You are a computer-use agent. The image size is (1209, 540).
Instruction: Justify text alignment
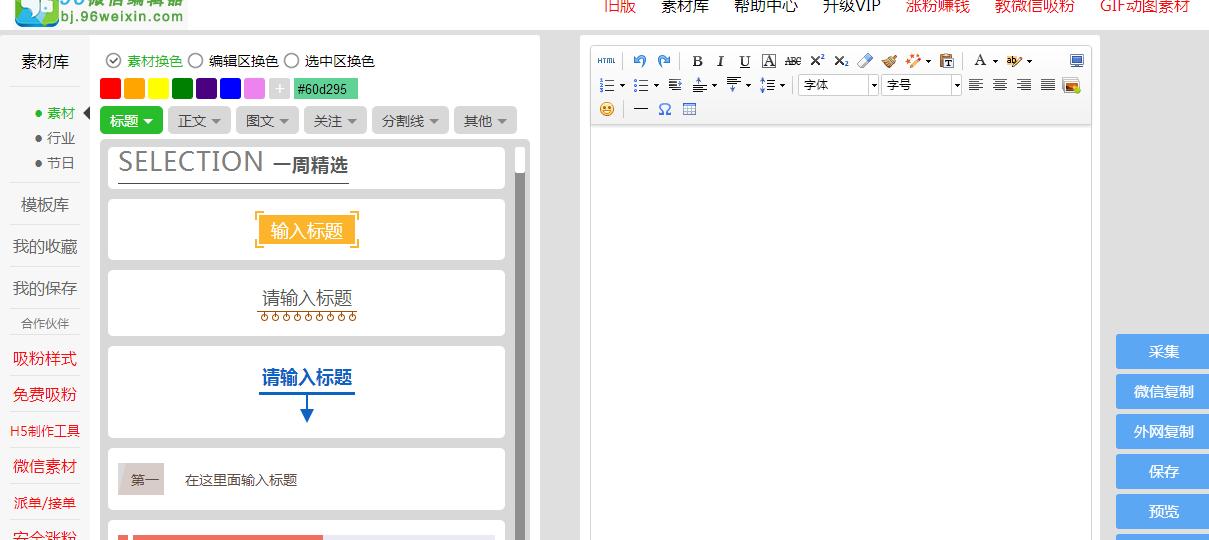coord(1048,85)
